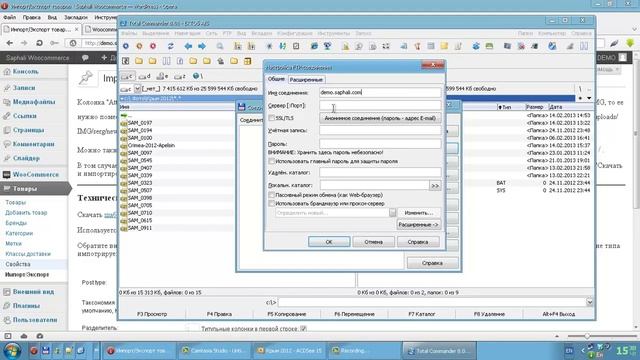Click the green-blue swap arrows toolbar icon

pyautogui.click(x=282, y=46)
